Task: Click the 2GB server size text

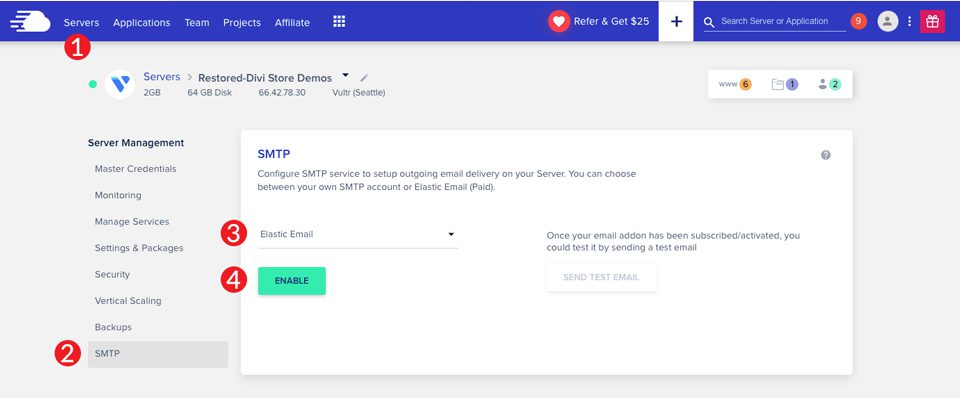Action: pyautogui.click(x=152, y=93)
